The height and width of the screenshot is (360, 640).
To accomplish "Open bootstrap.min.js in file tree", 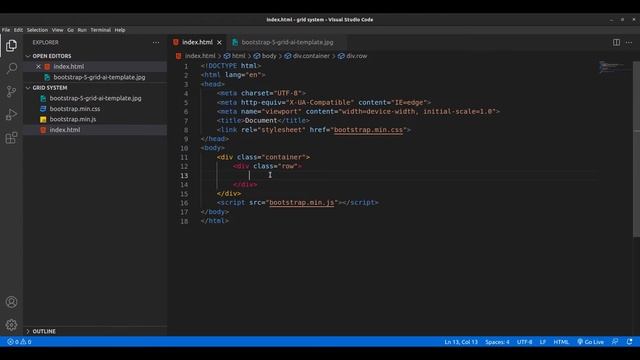I will 73,120.
